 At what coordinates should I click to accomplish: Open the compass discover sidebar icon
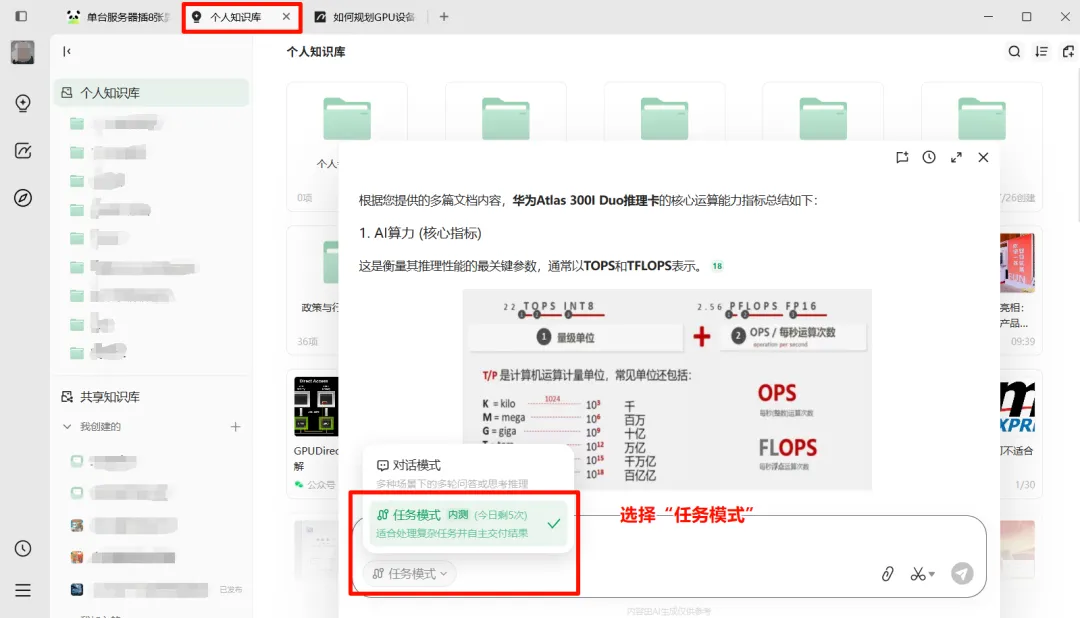23,198
